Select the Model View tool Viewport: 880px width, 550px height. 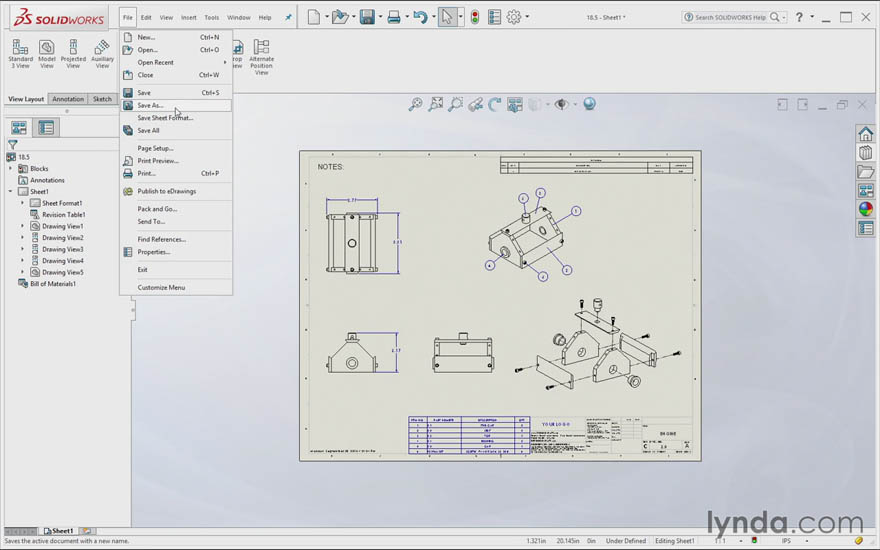pyautogui.click(x=47, y=54)
